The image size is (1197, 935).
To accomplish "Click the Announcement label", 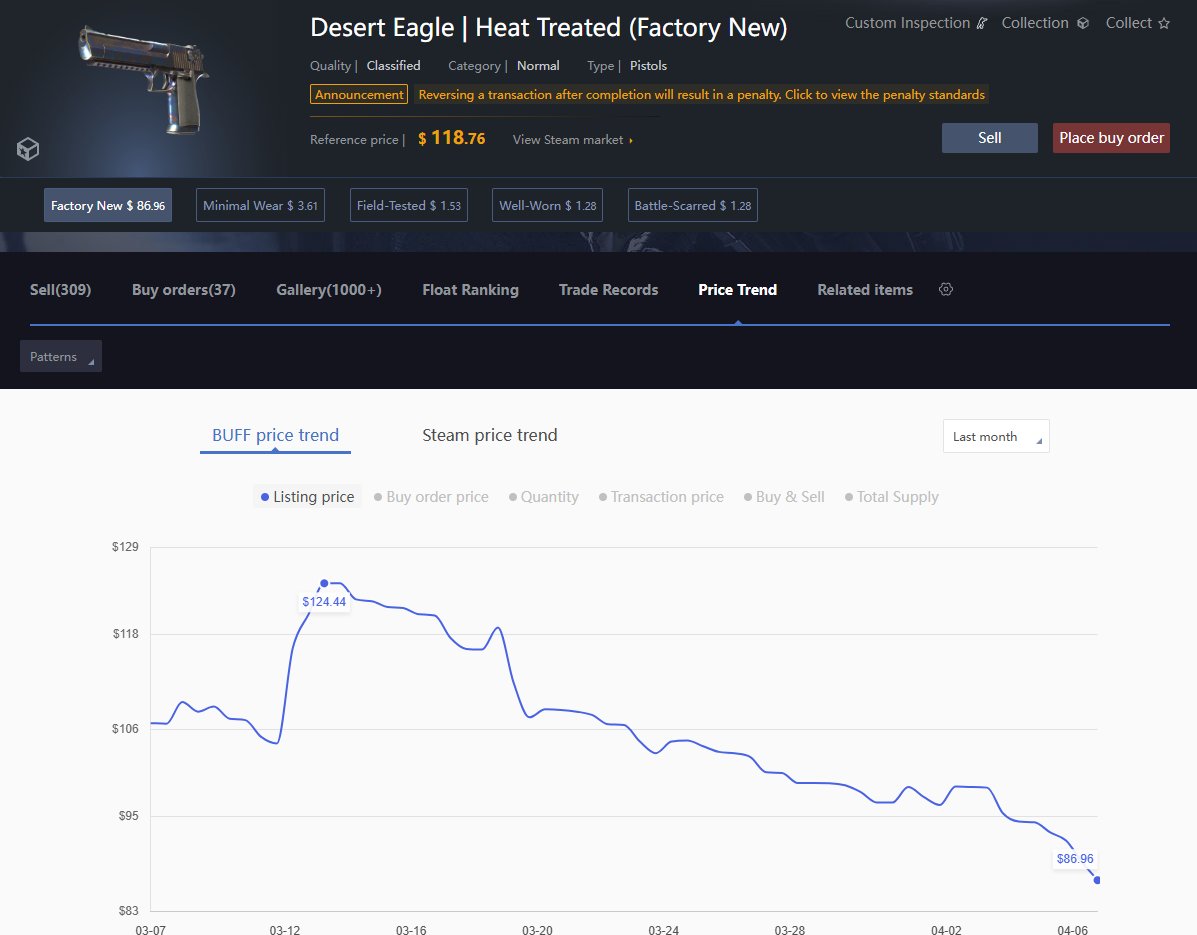I will pos(359,95).
